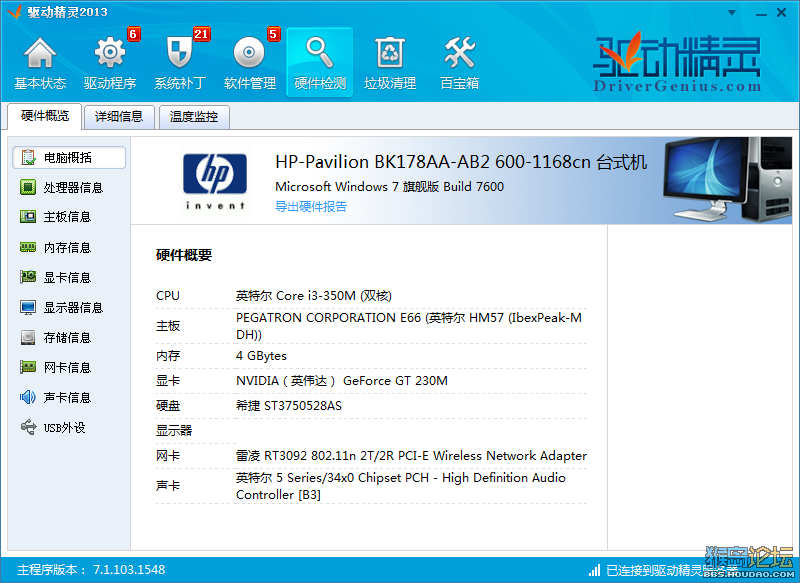
Task: Click the connection signal bars icon
Action: [x=594, y=570]
